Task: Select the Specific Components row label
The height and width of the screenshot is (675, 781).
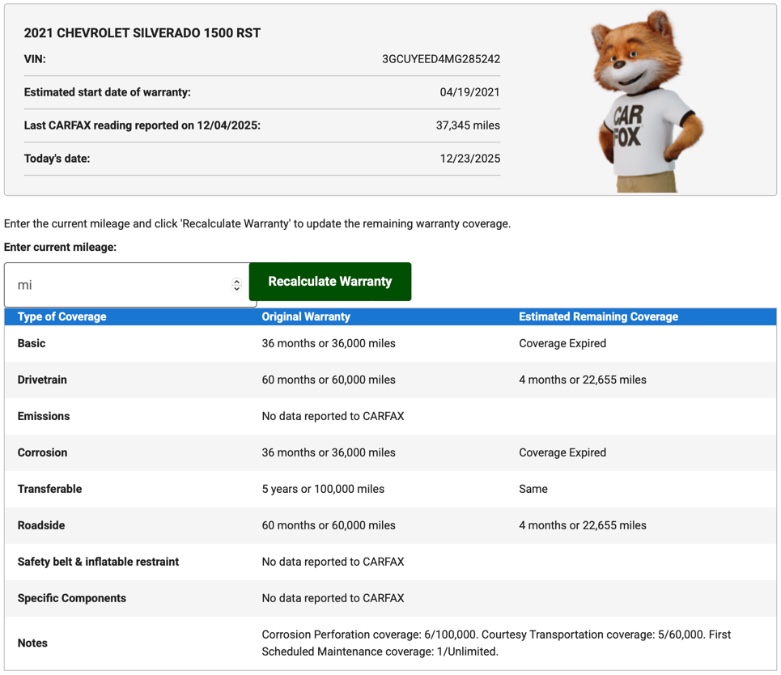Action: (x=72, y=598)
